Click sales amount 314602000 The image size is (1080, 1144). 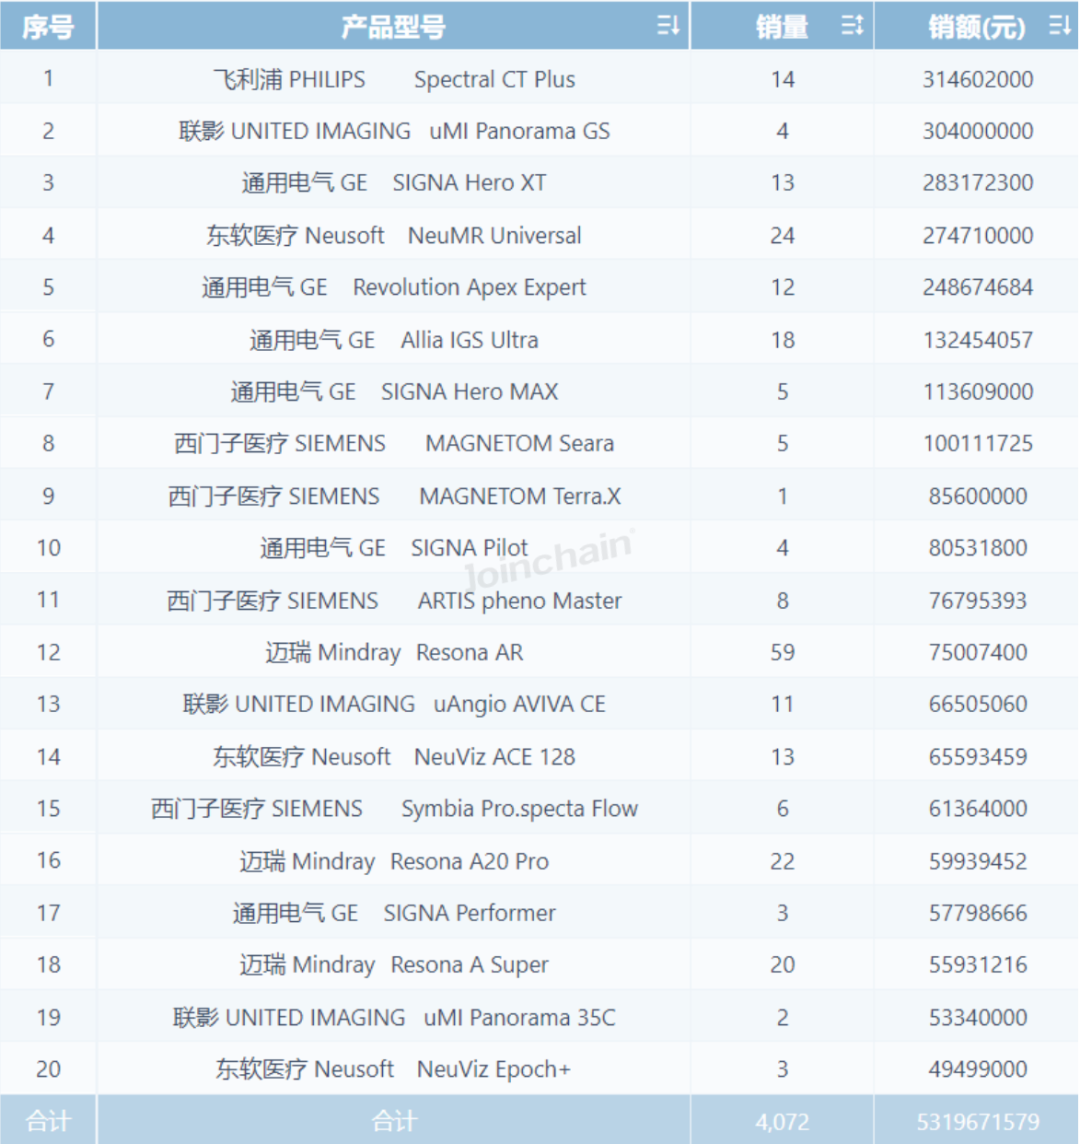coord(978,79)
